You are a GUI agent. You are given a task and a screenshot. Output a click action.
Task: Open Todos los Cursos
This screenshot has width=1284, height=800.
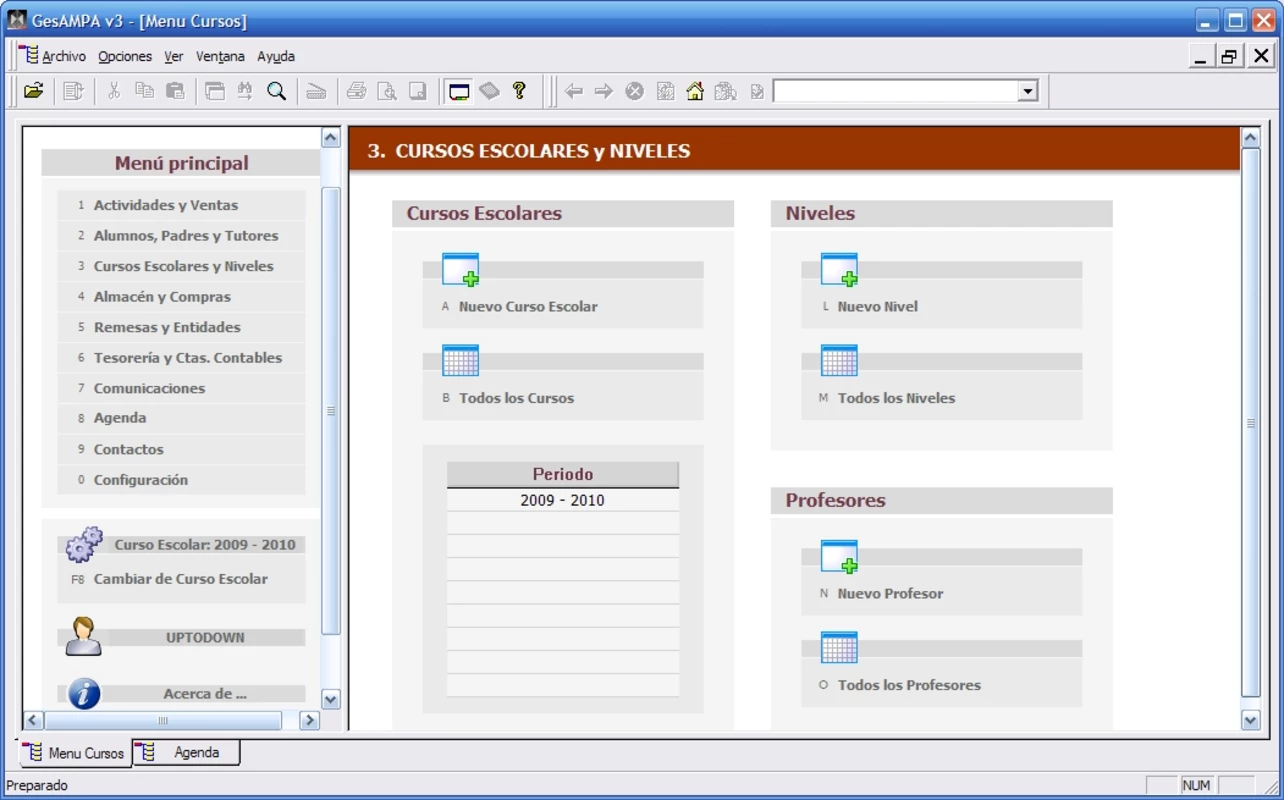pyautogui.click(x=516, y=398)
